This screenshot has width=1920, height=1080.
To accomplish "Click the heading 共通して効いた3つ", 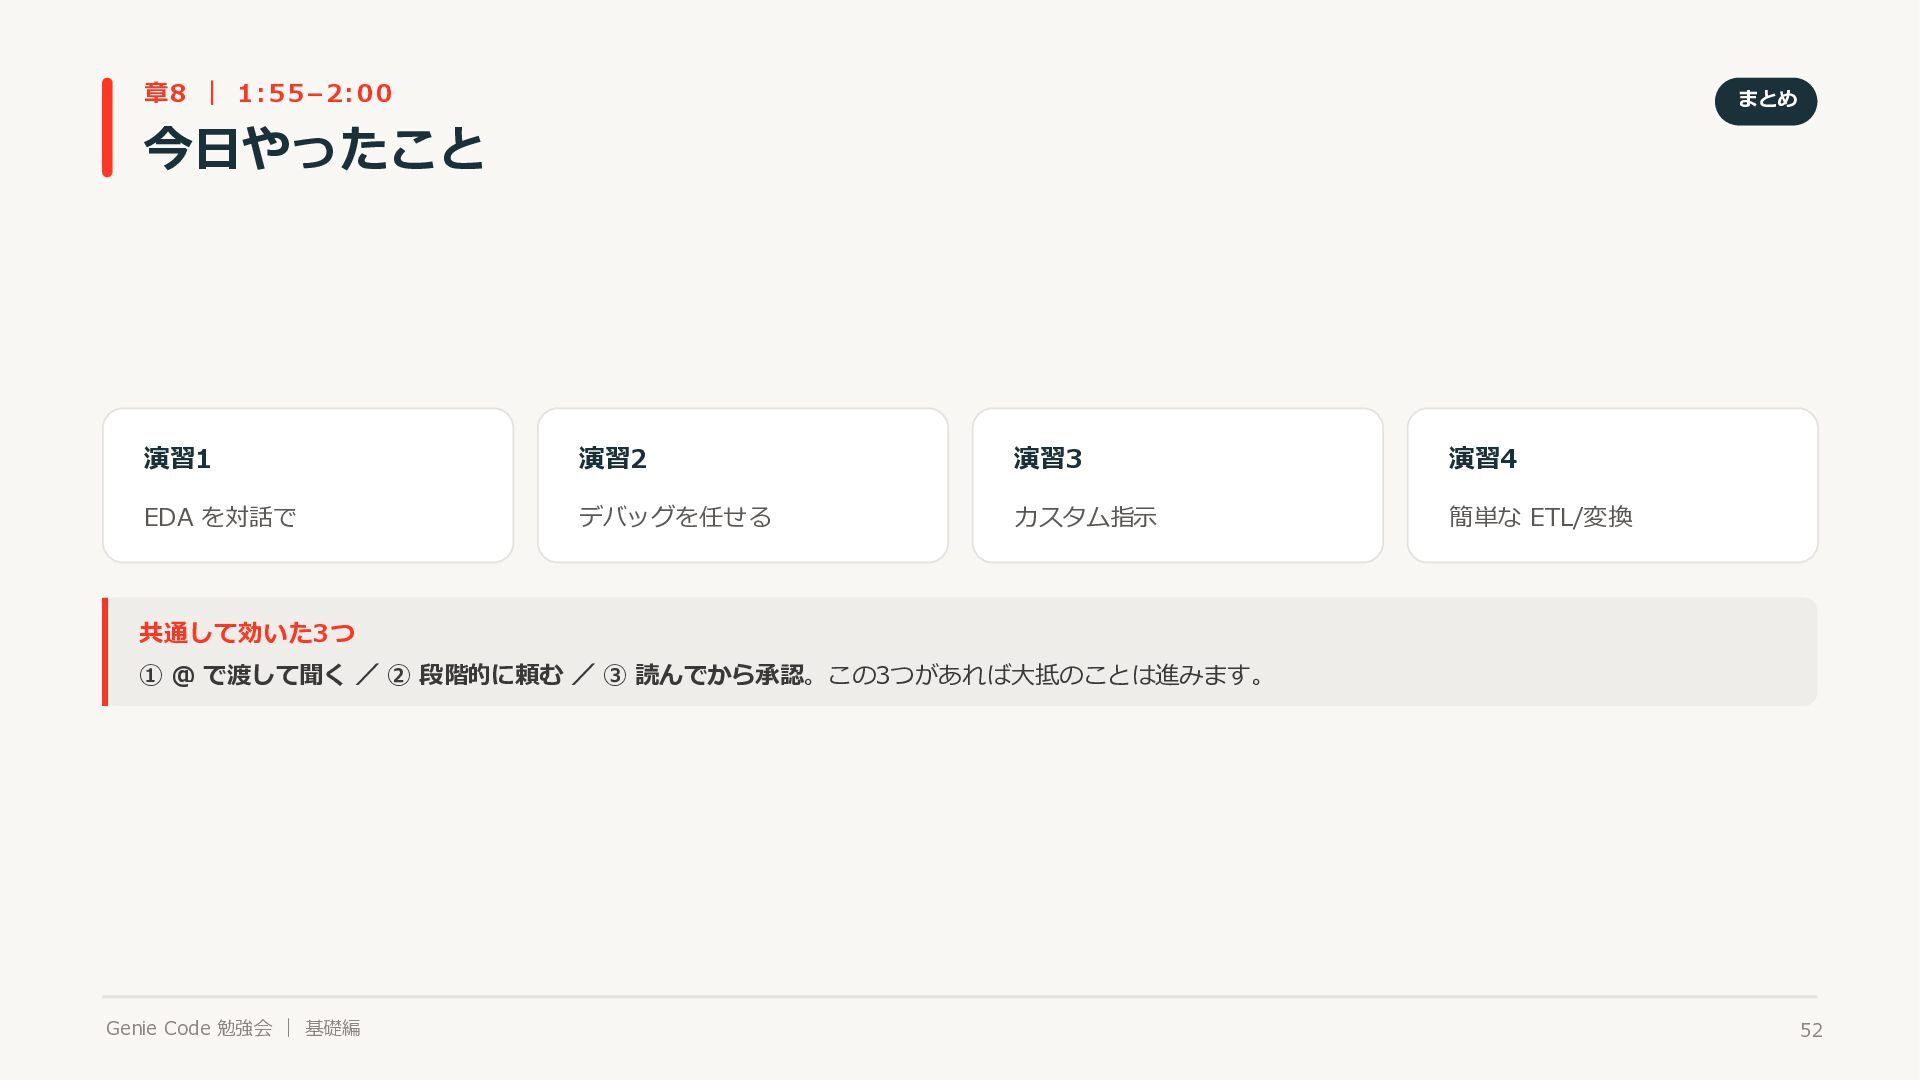I will (x=247, y=632).
